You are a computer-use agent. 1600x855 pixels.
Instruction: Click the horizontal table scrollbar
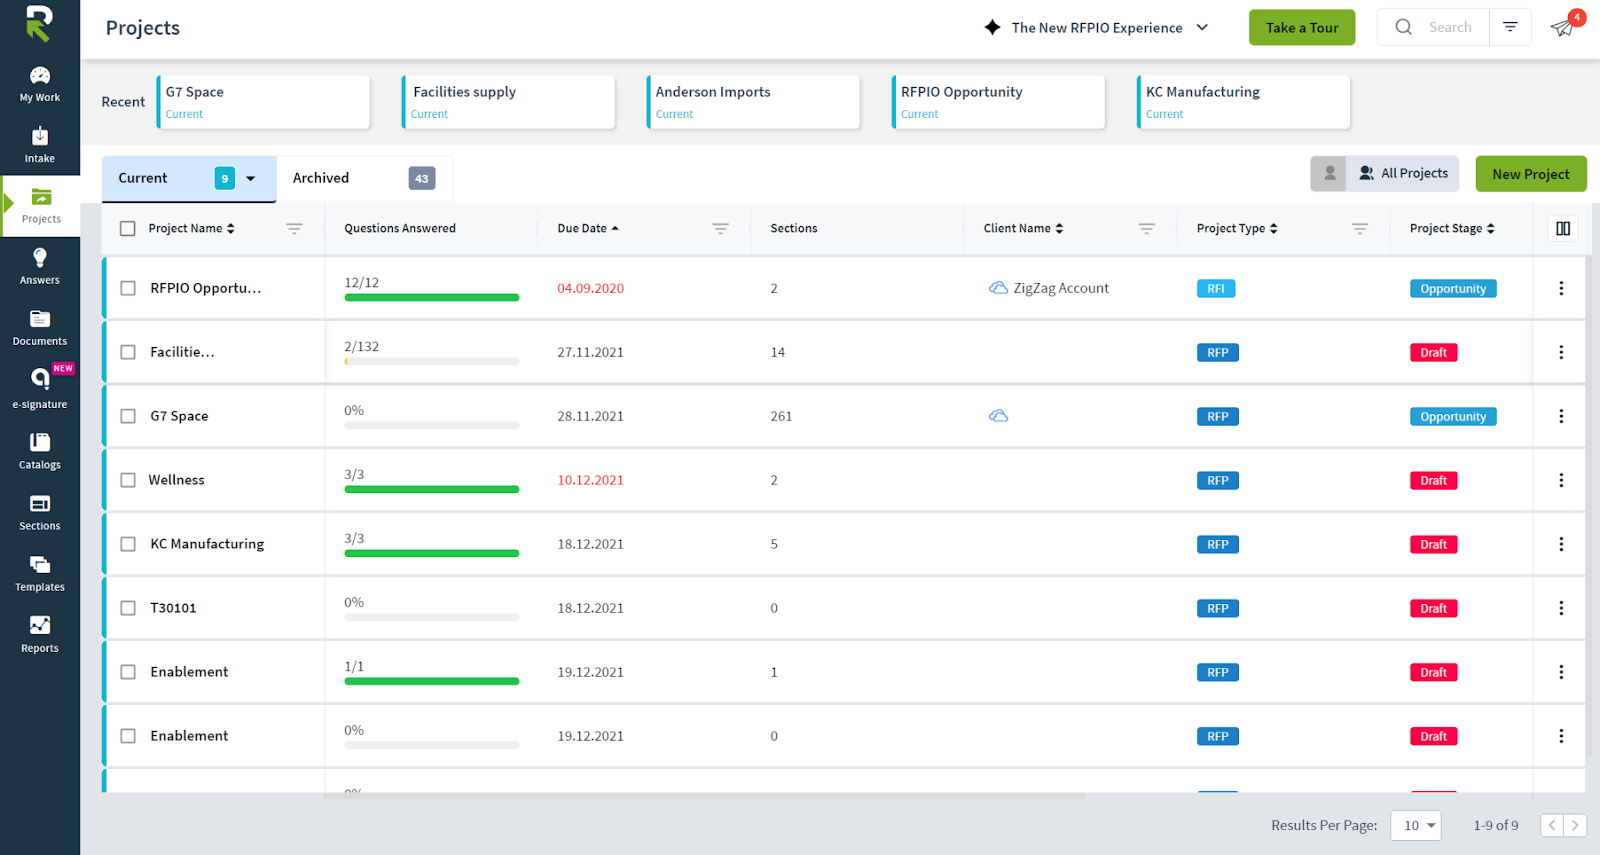pyautogui.click(x=705, y=796)
